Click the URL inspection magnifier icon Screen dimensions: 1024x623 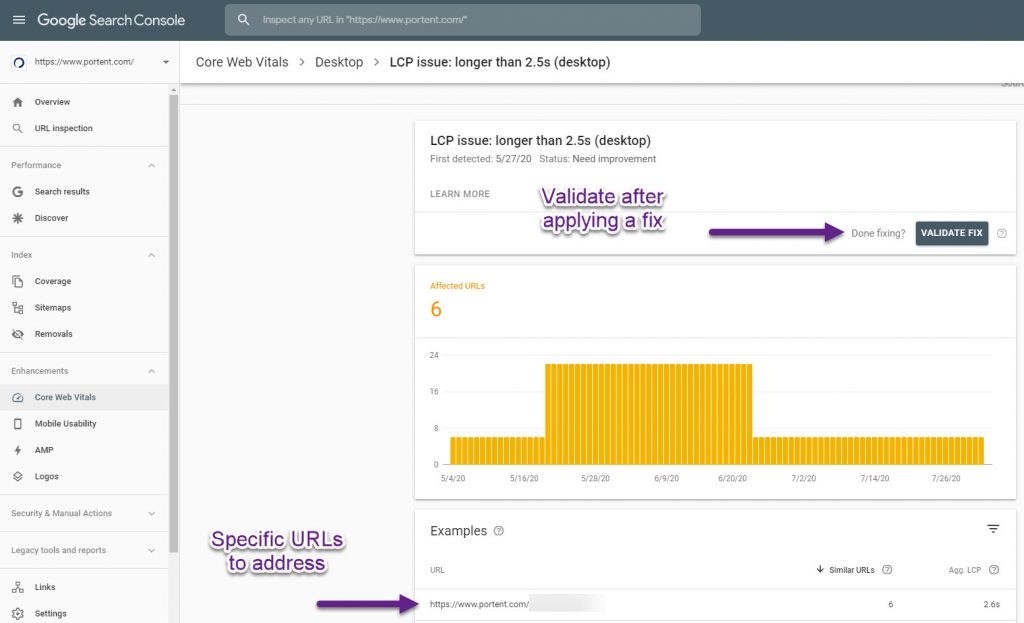(18, 128)
